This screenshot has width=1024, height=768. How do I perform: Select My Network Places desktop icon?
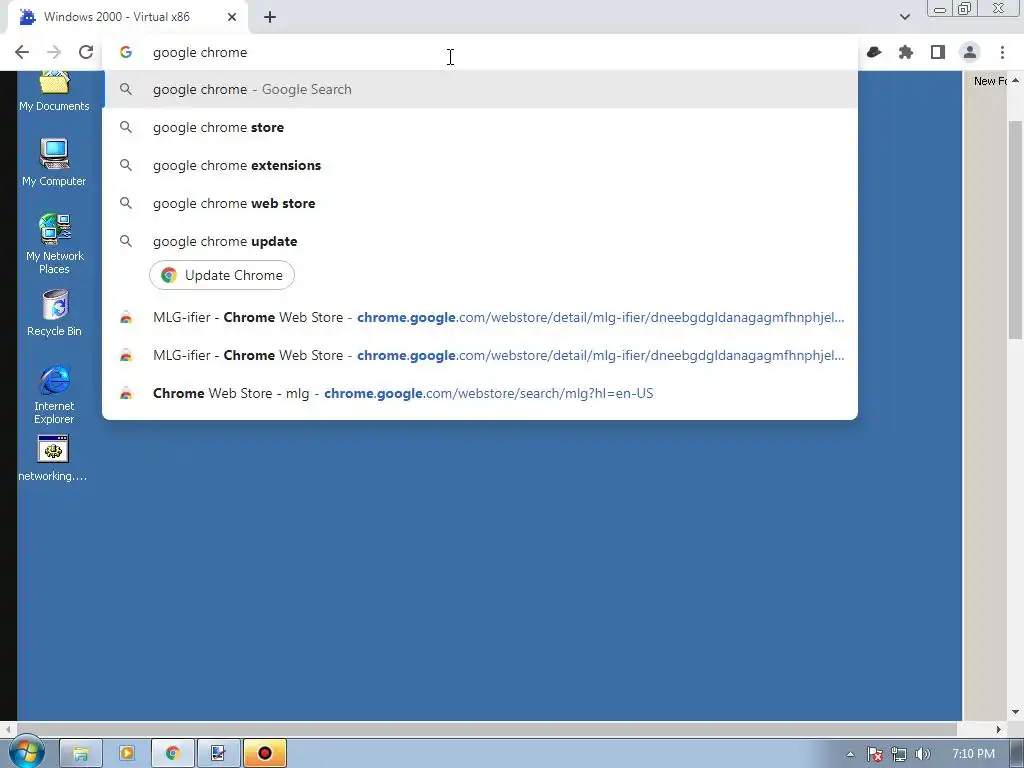pos(54,244)
